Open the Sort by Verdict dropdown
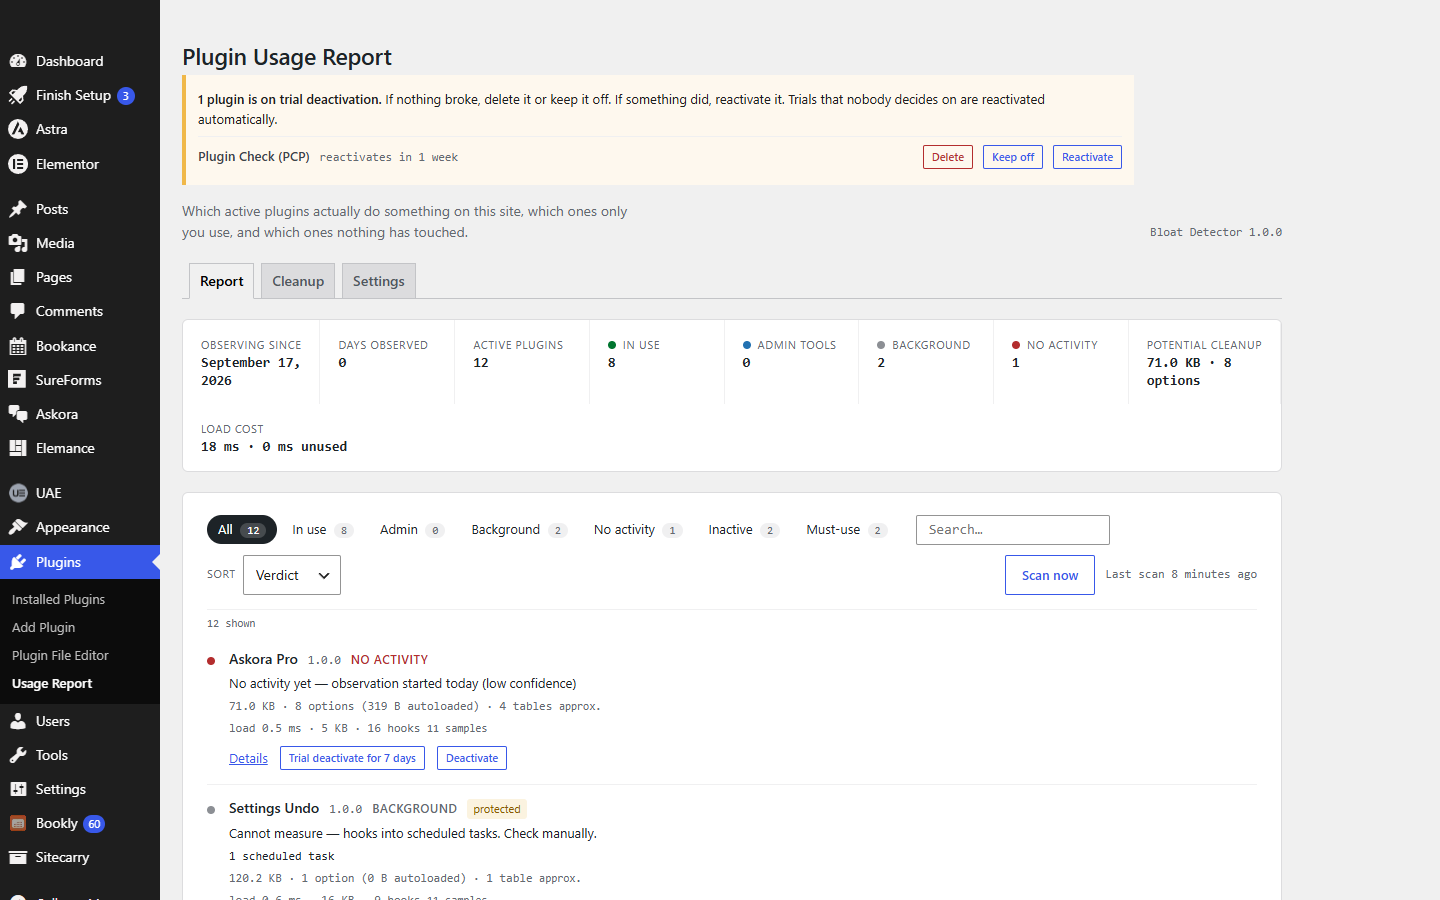 coord(292,575)
